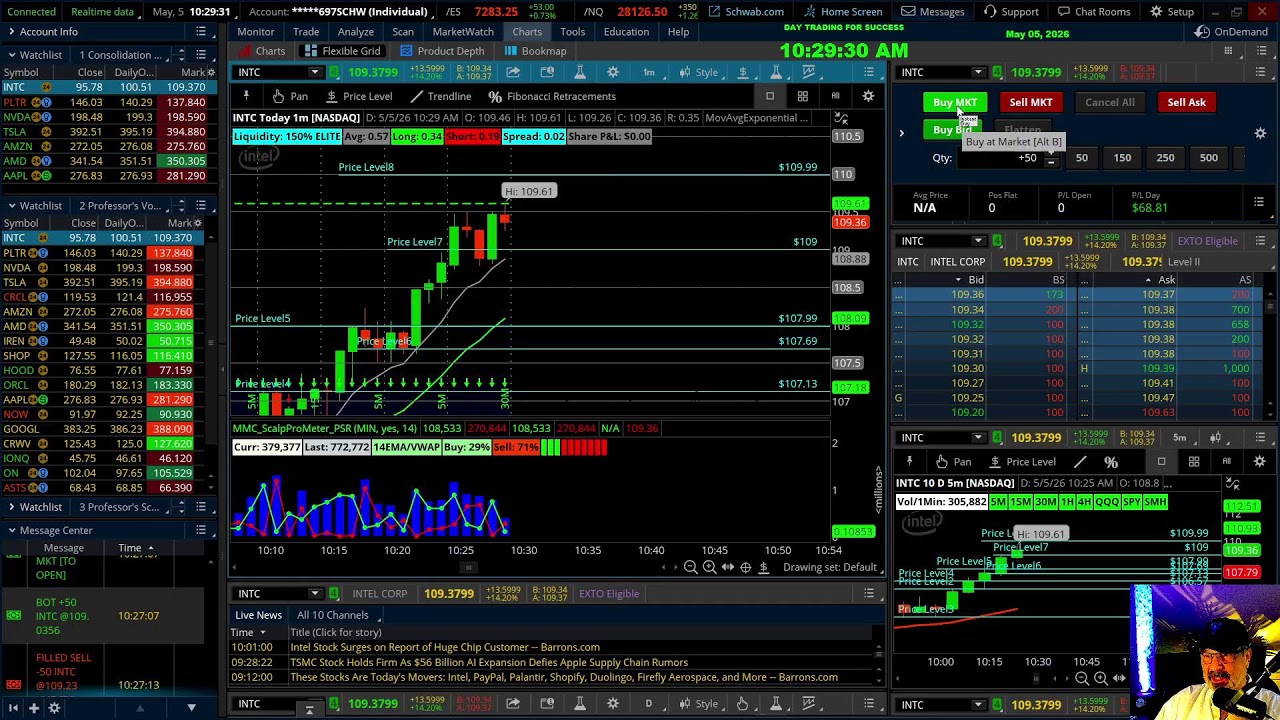Viewport: 1280px width, 720px height.
Task: Switch to the Scan tab
Action: click(403, 31)
